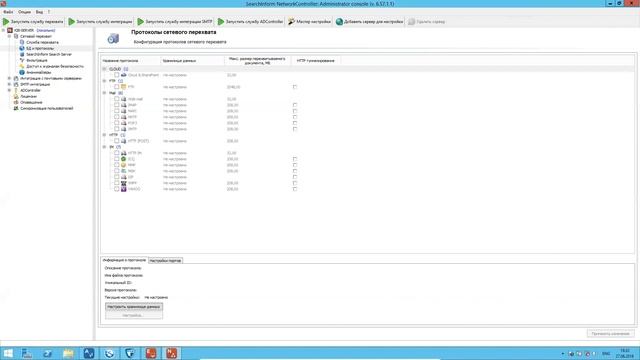Click the MSN protocol icon
Viewport: 640px width, 360px height.
[x=123, y=171]
